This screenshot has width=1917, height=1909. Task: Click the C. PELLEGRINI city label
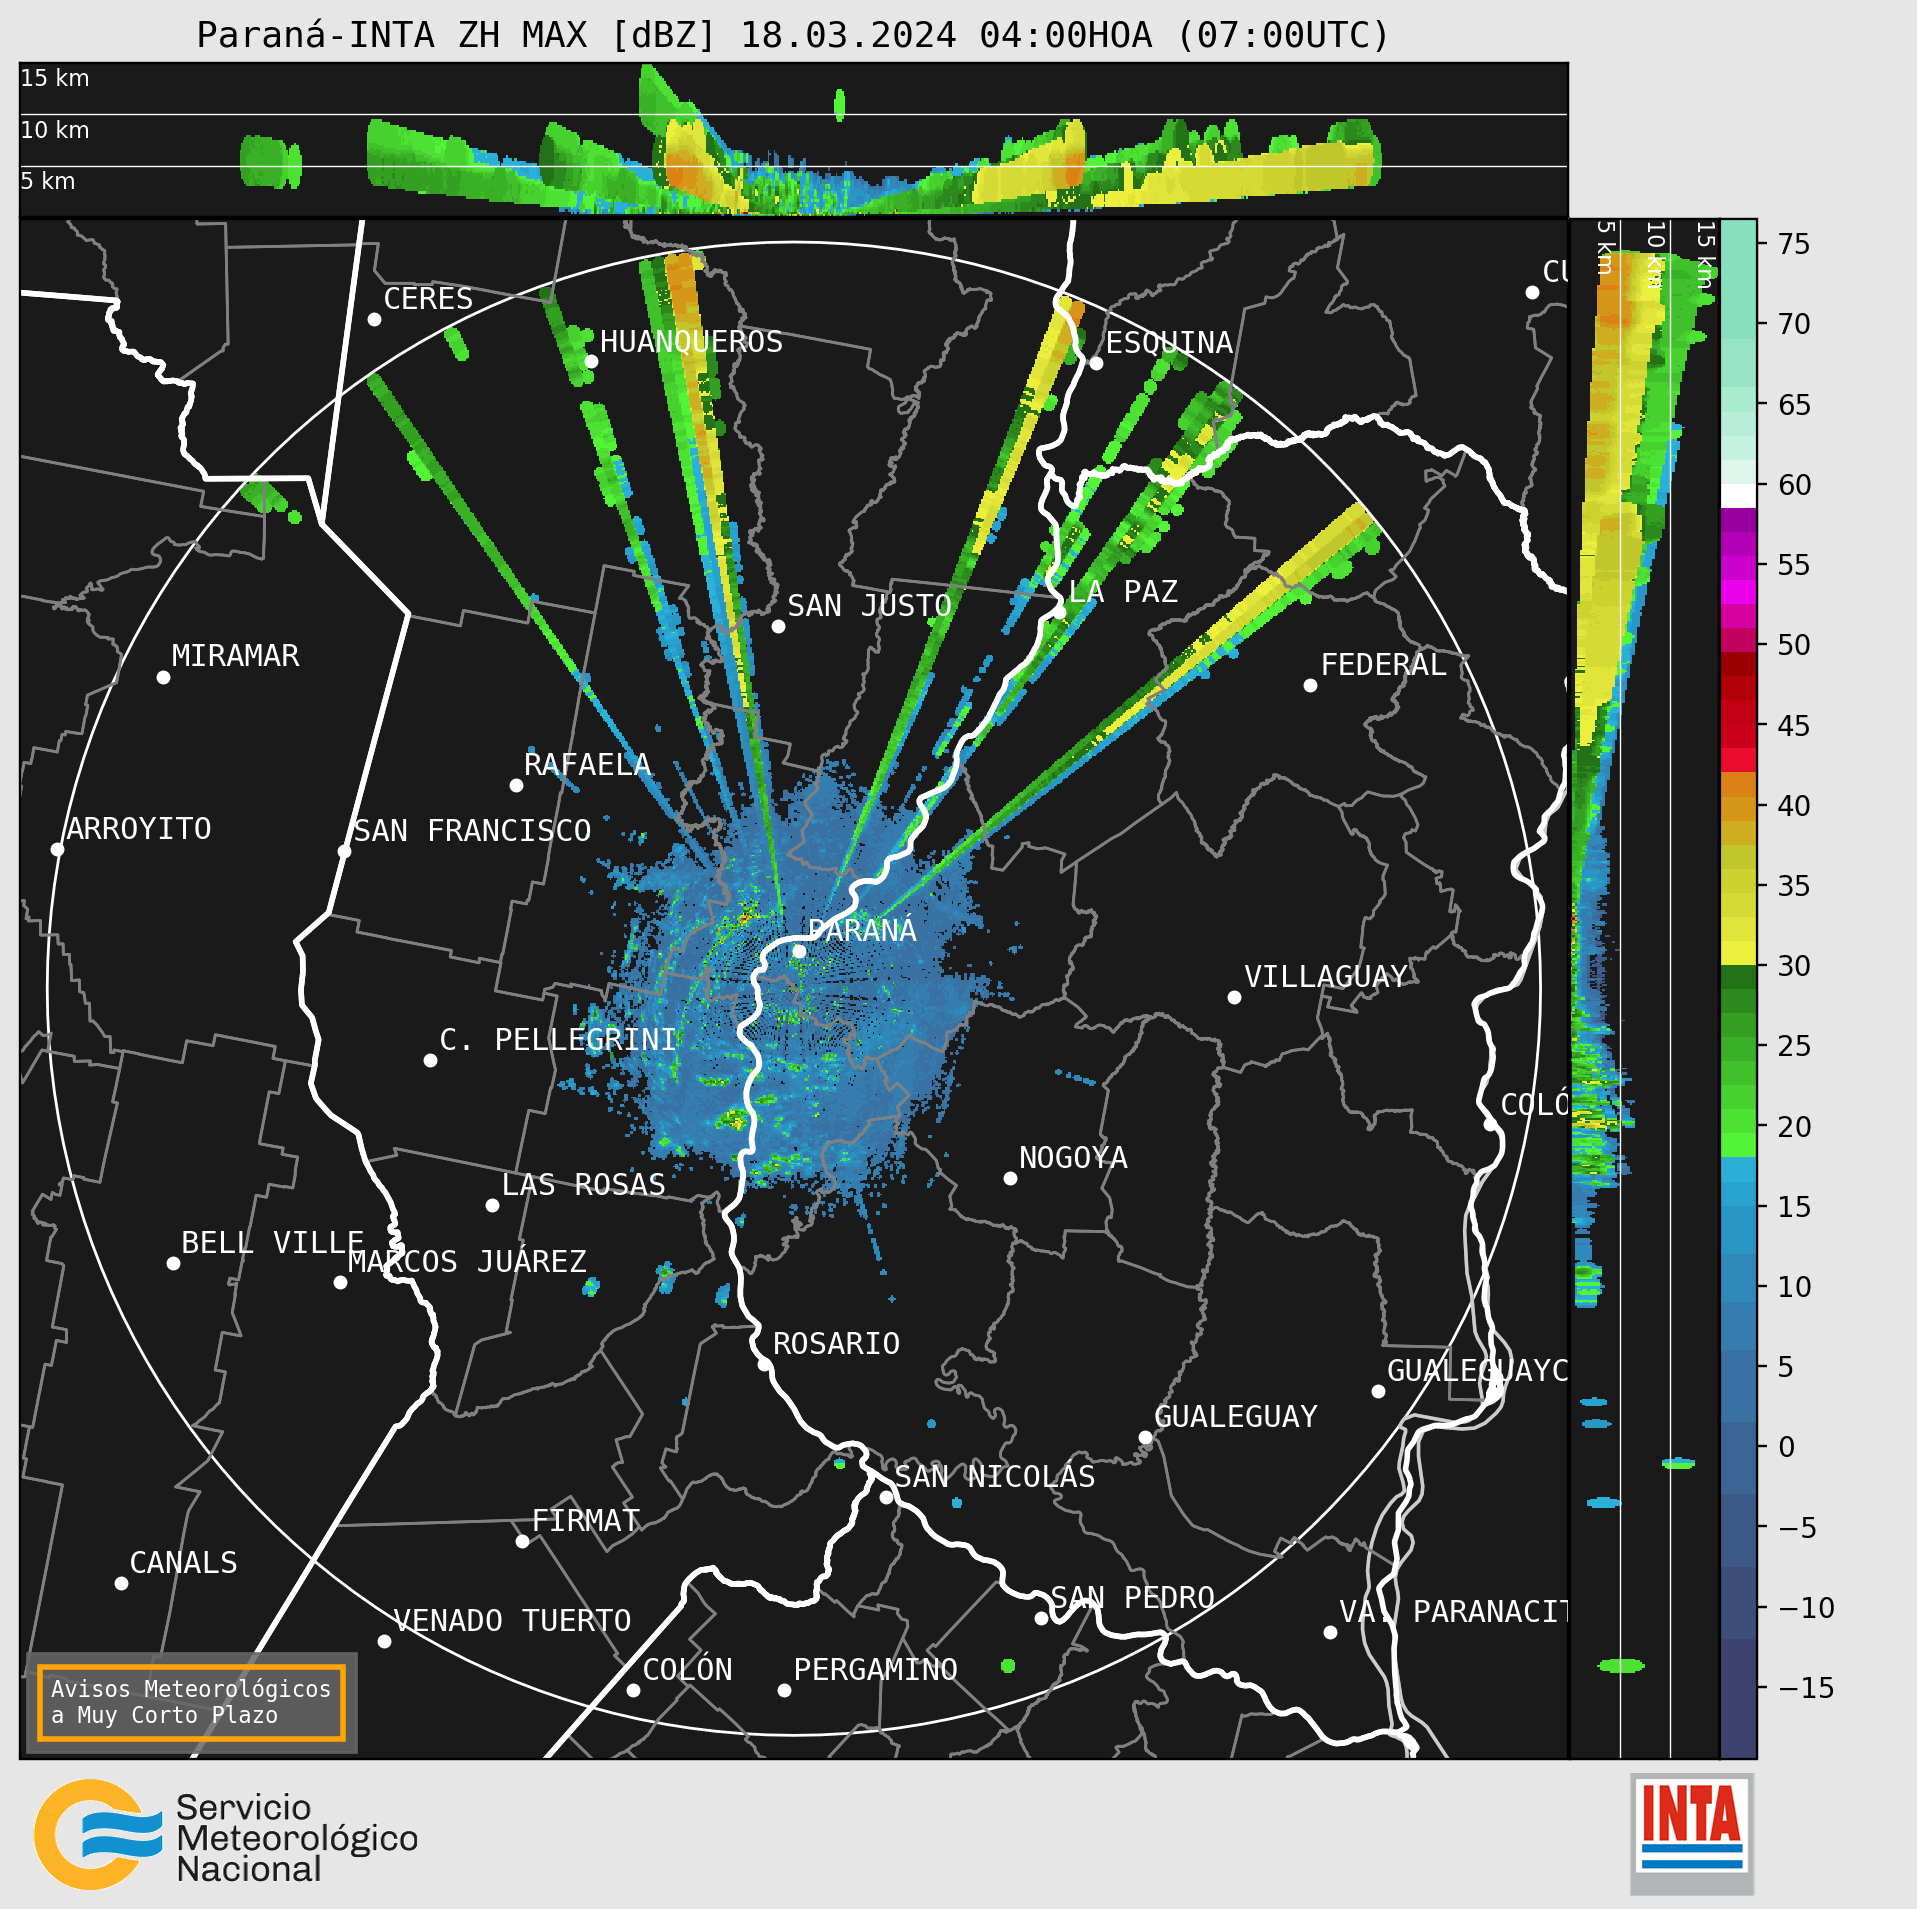click(x=558, y=1039)
